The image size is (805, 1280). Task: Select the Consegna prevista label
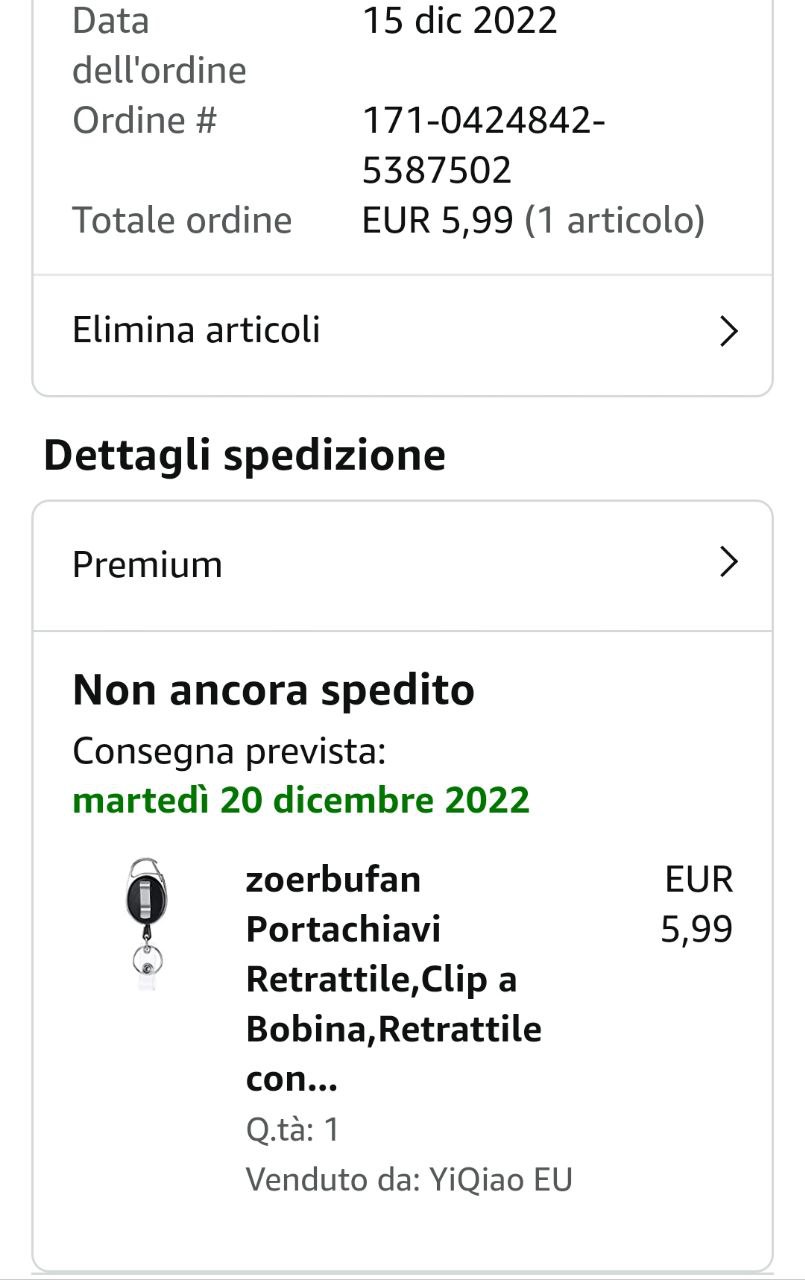(x=229, y=750)
